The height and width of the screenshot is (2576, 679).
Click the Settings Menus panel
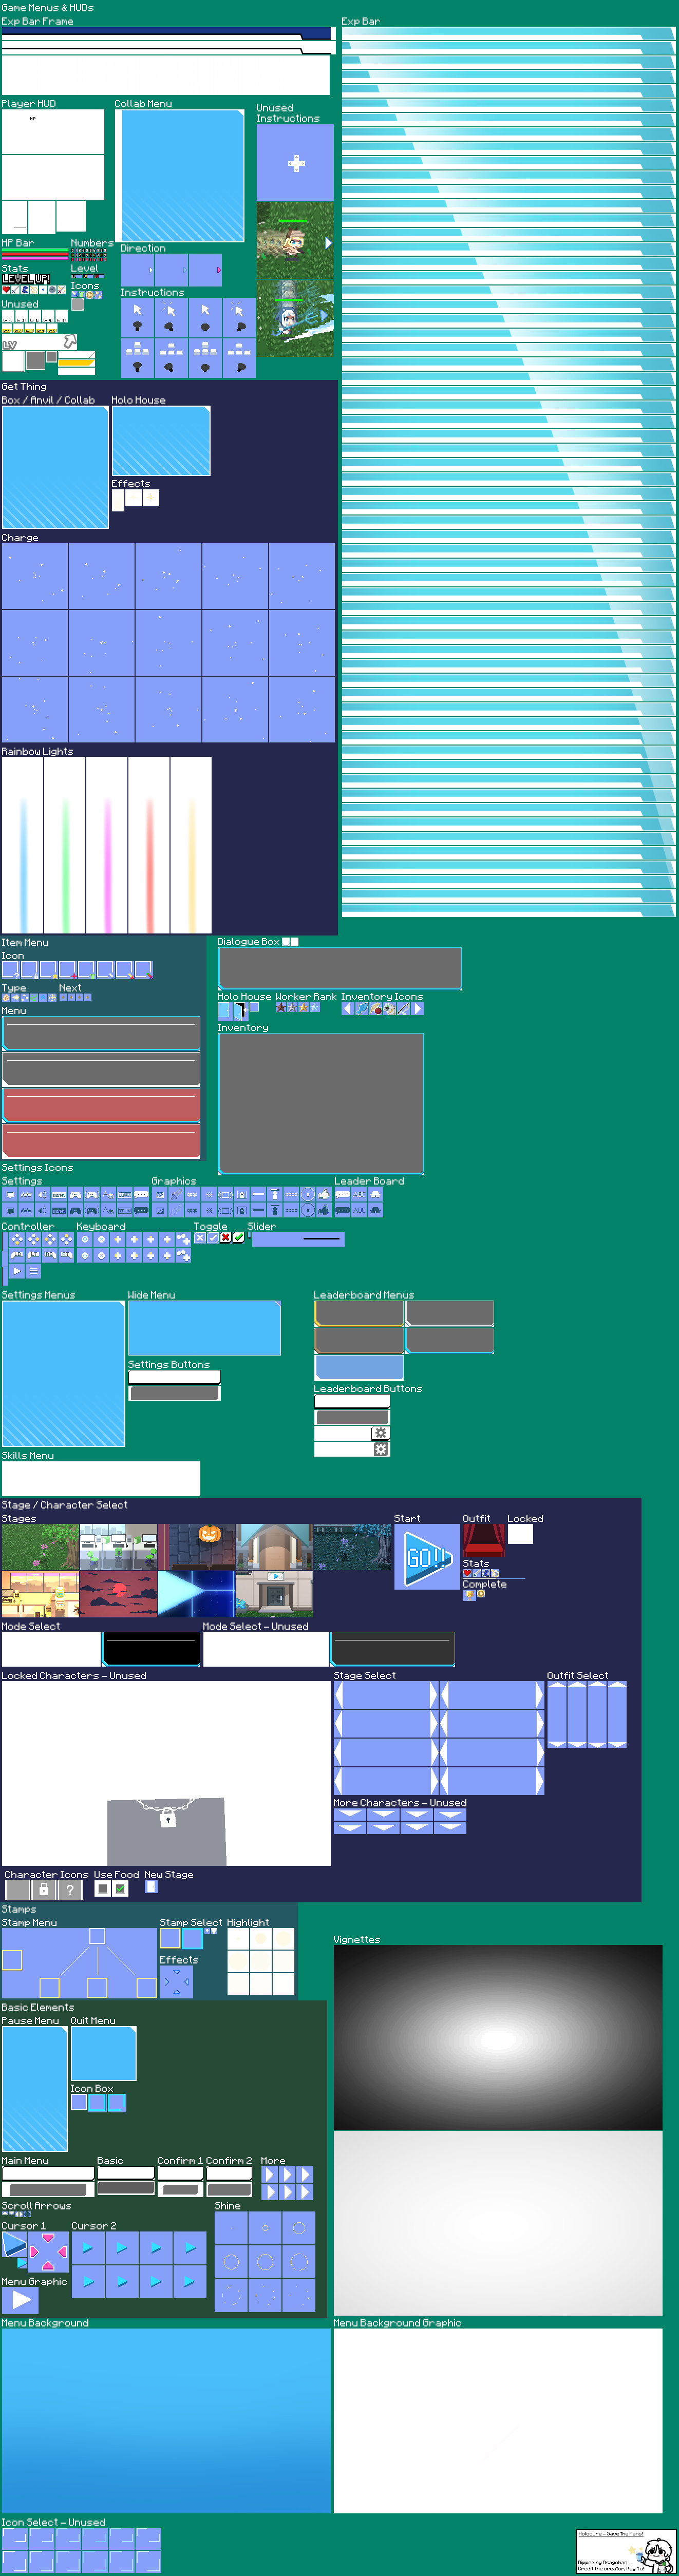pyautogui.click(x=63, y=1374)
